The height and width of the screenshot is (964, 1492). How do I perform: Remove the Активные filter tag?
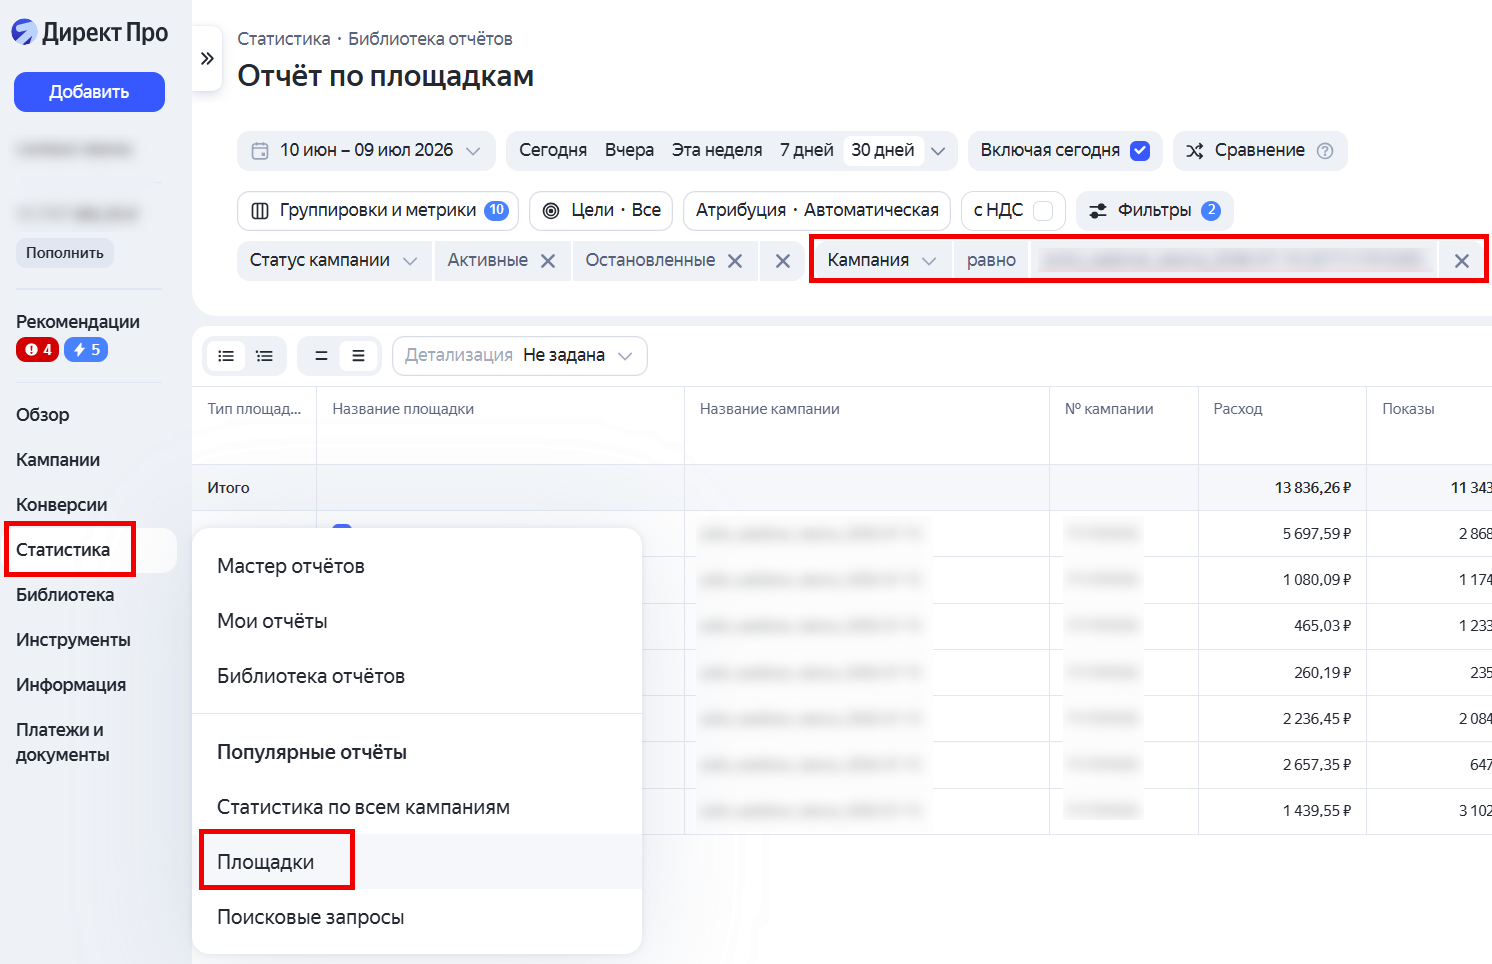[x=548, y=261]
